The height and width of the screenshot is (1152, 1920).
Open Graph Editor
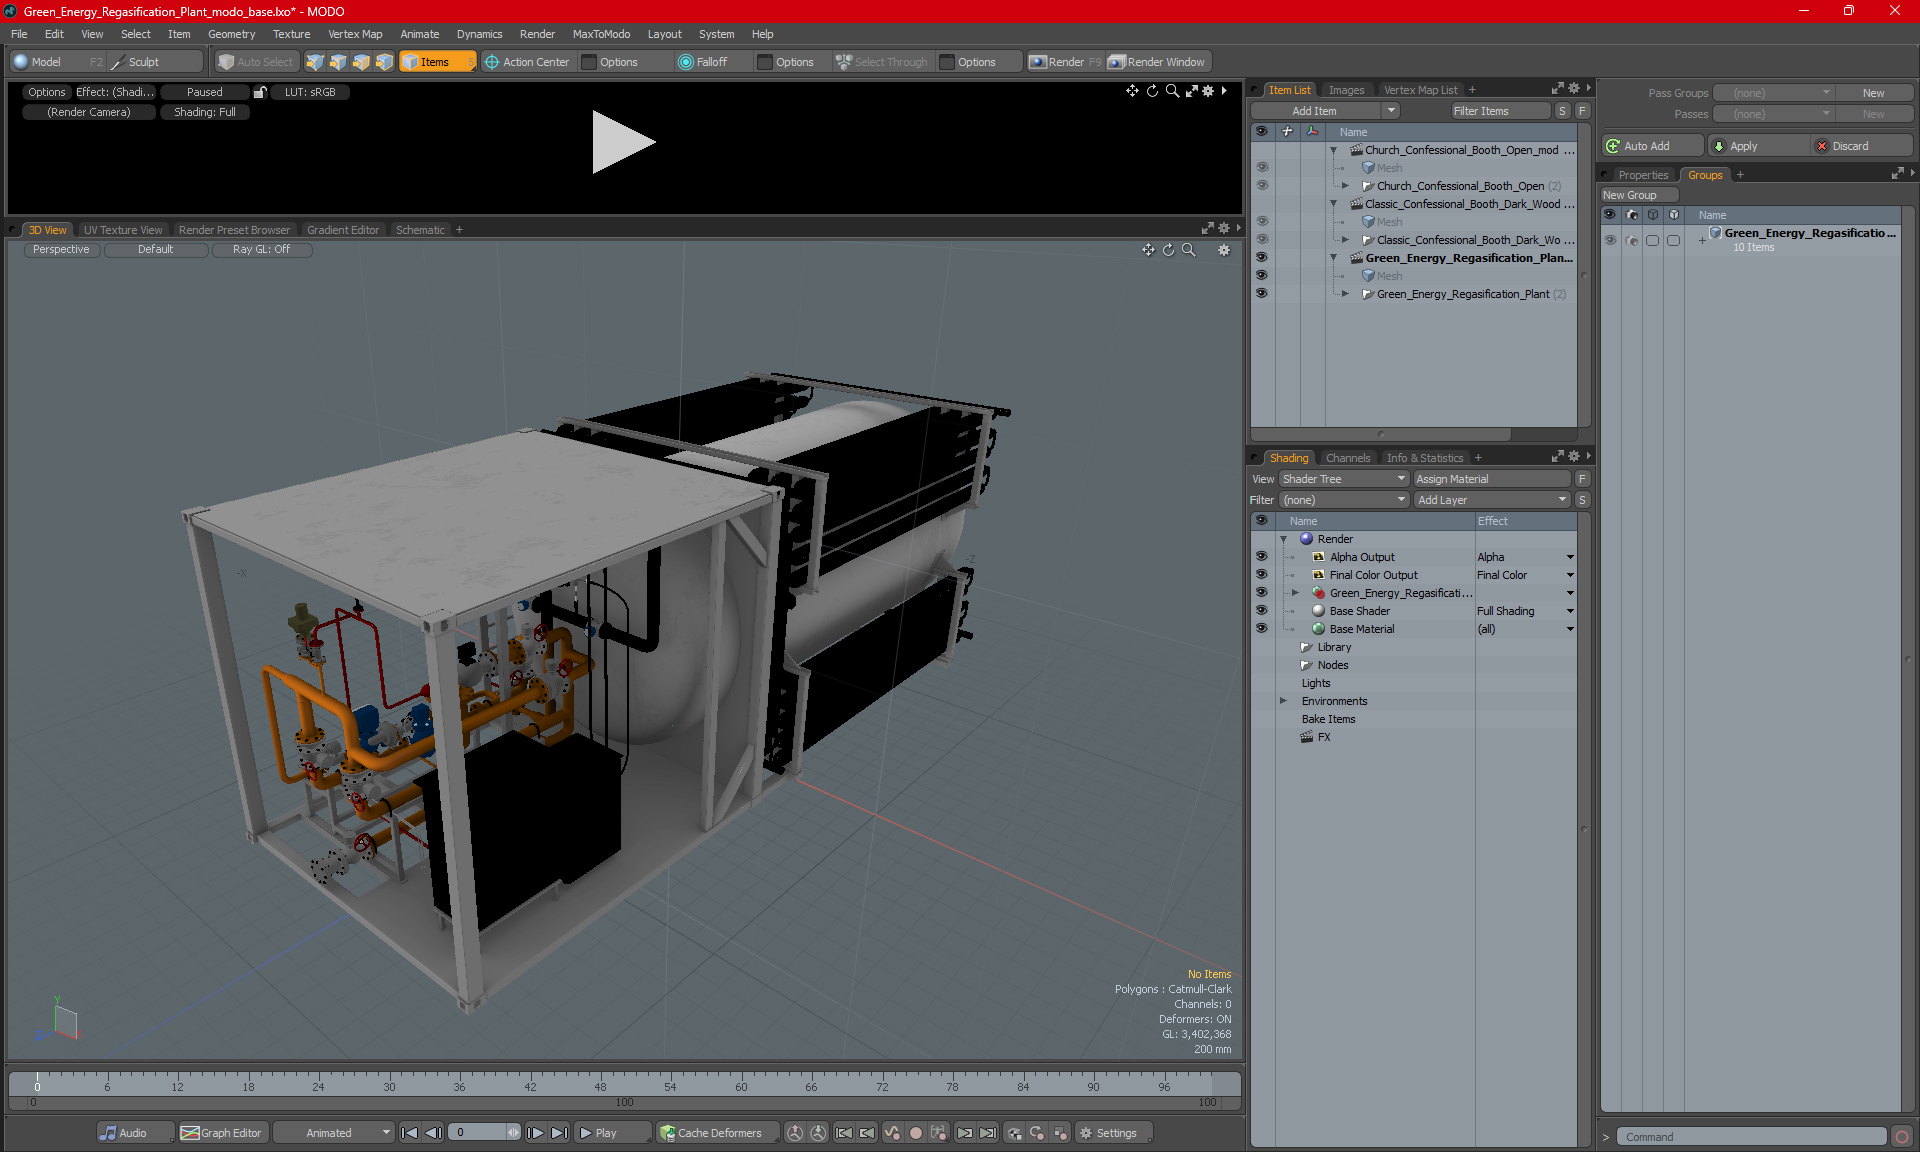pos(222,1133)
